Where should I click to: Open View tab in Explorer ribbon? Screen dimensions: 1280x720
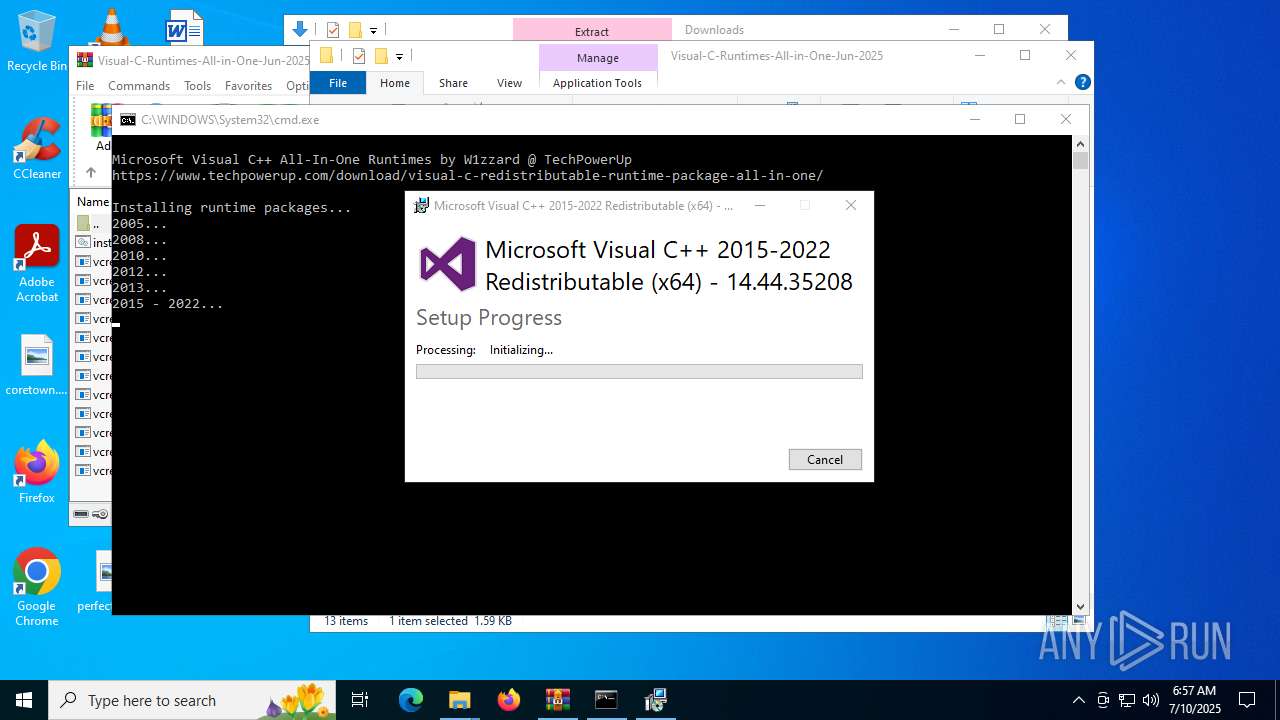coord(509,83)
